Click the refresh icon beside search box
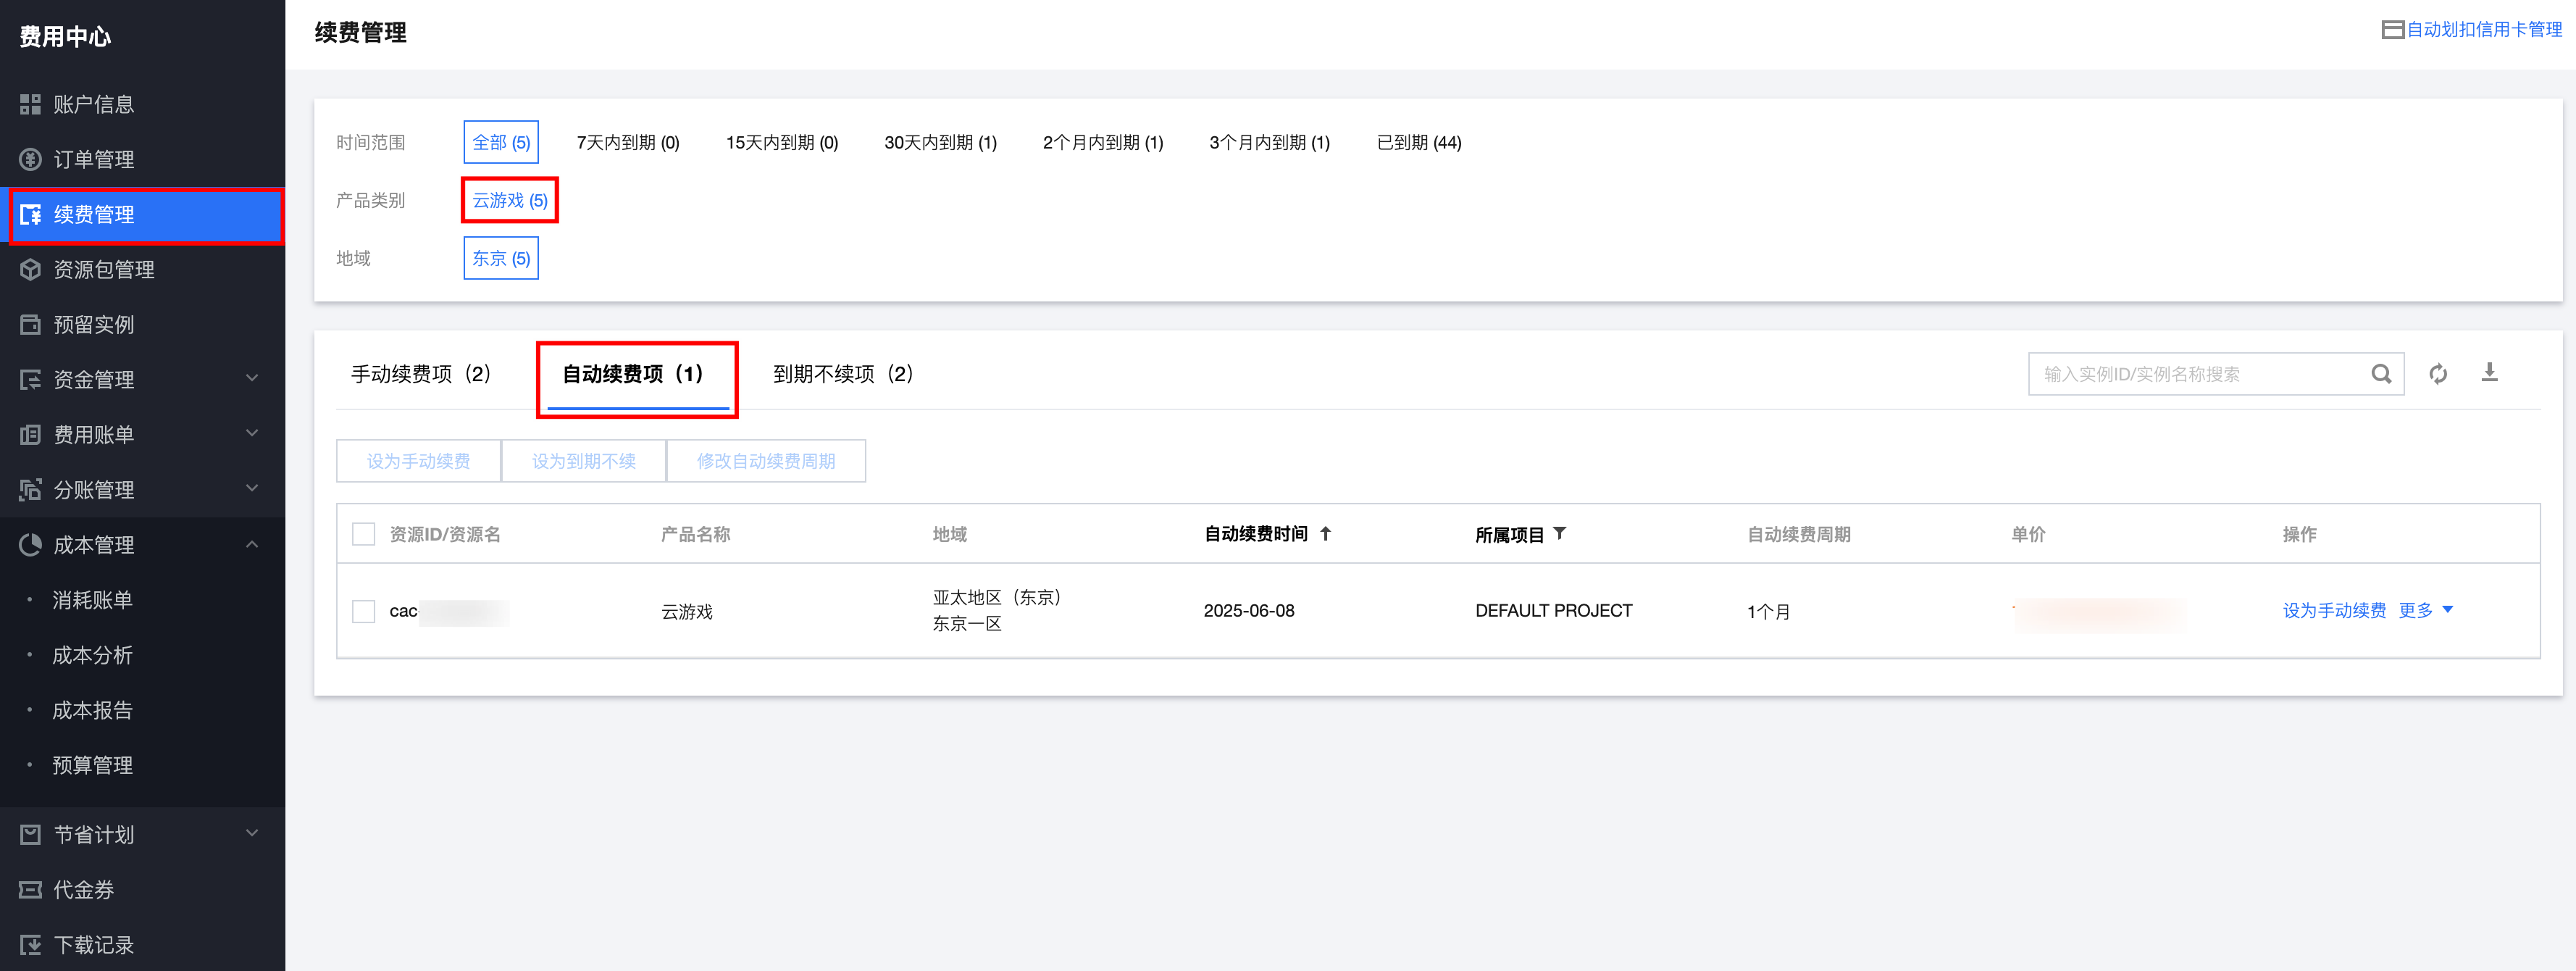The width and height of the screenshot is (2576, 971). (2438, 374)
